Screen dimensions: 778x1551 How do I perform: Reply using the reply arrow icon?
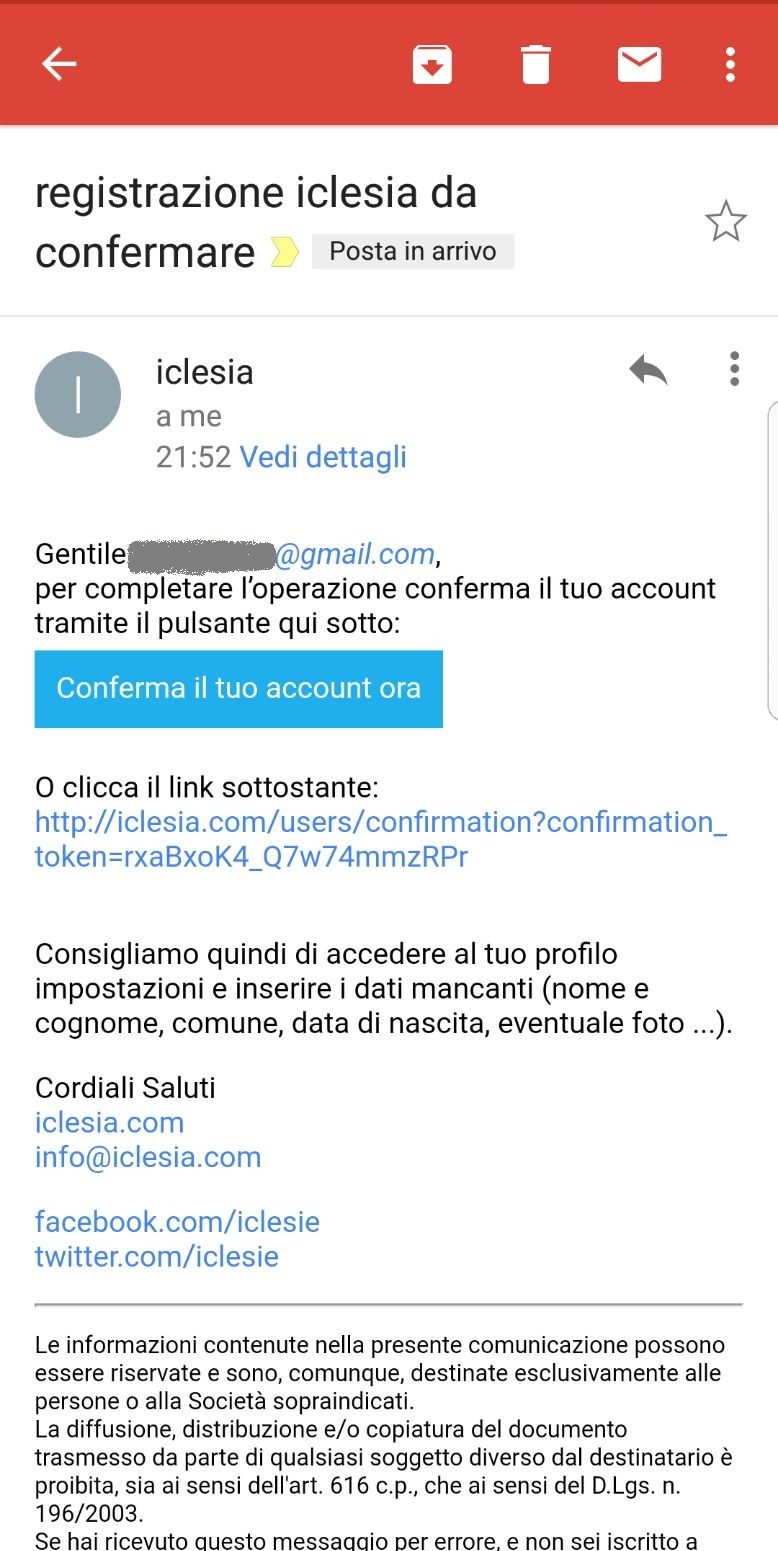648,370
